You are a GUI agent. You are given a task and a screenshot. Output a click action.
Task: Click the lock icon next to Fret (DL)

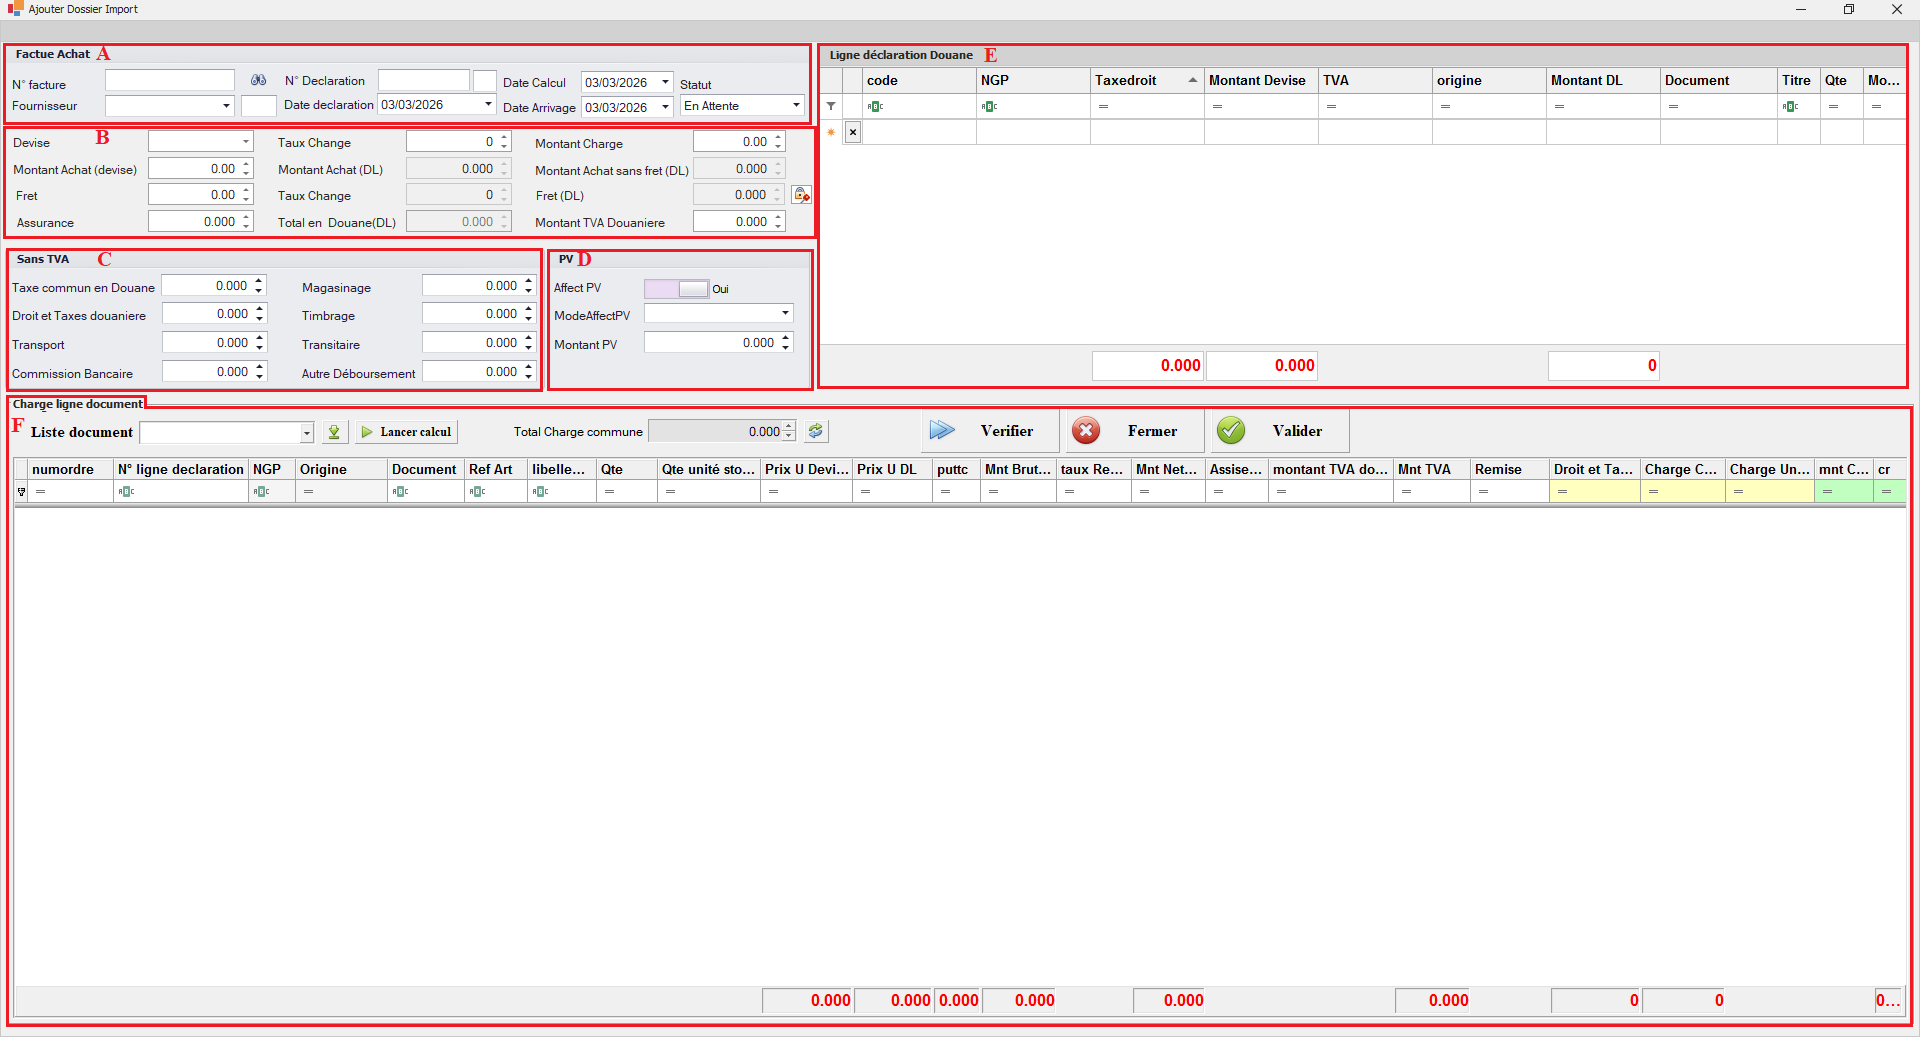click(801, 195)
